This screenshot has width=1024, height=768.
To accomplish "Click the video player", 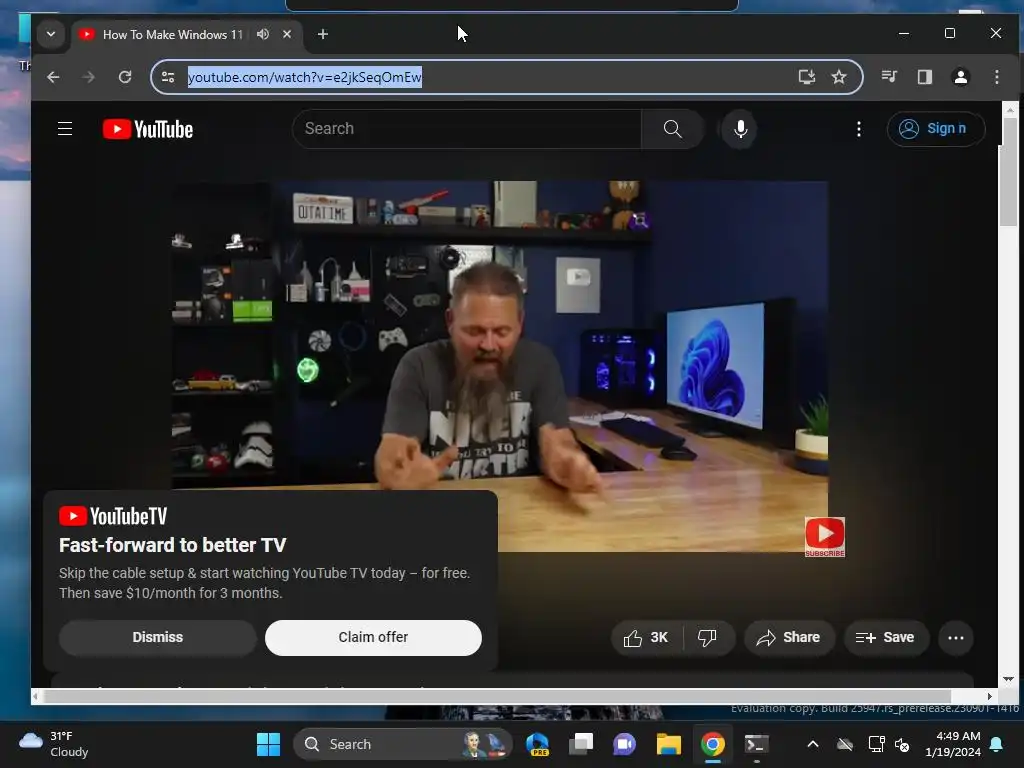I will coord(500,366).
